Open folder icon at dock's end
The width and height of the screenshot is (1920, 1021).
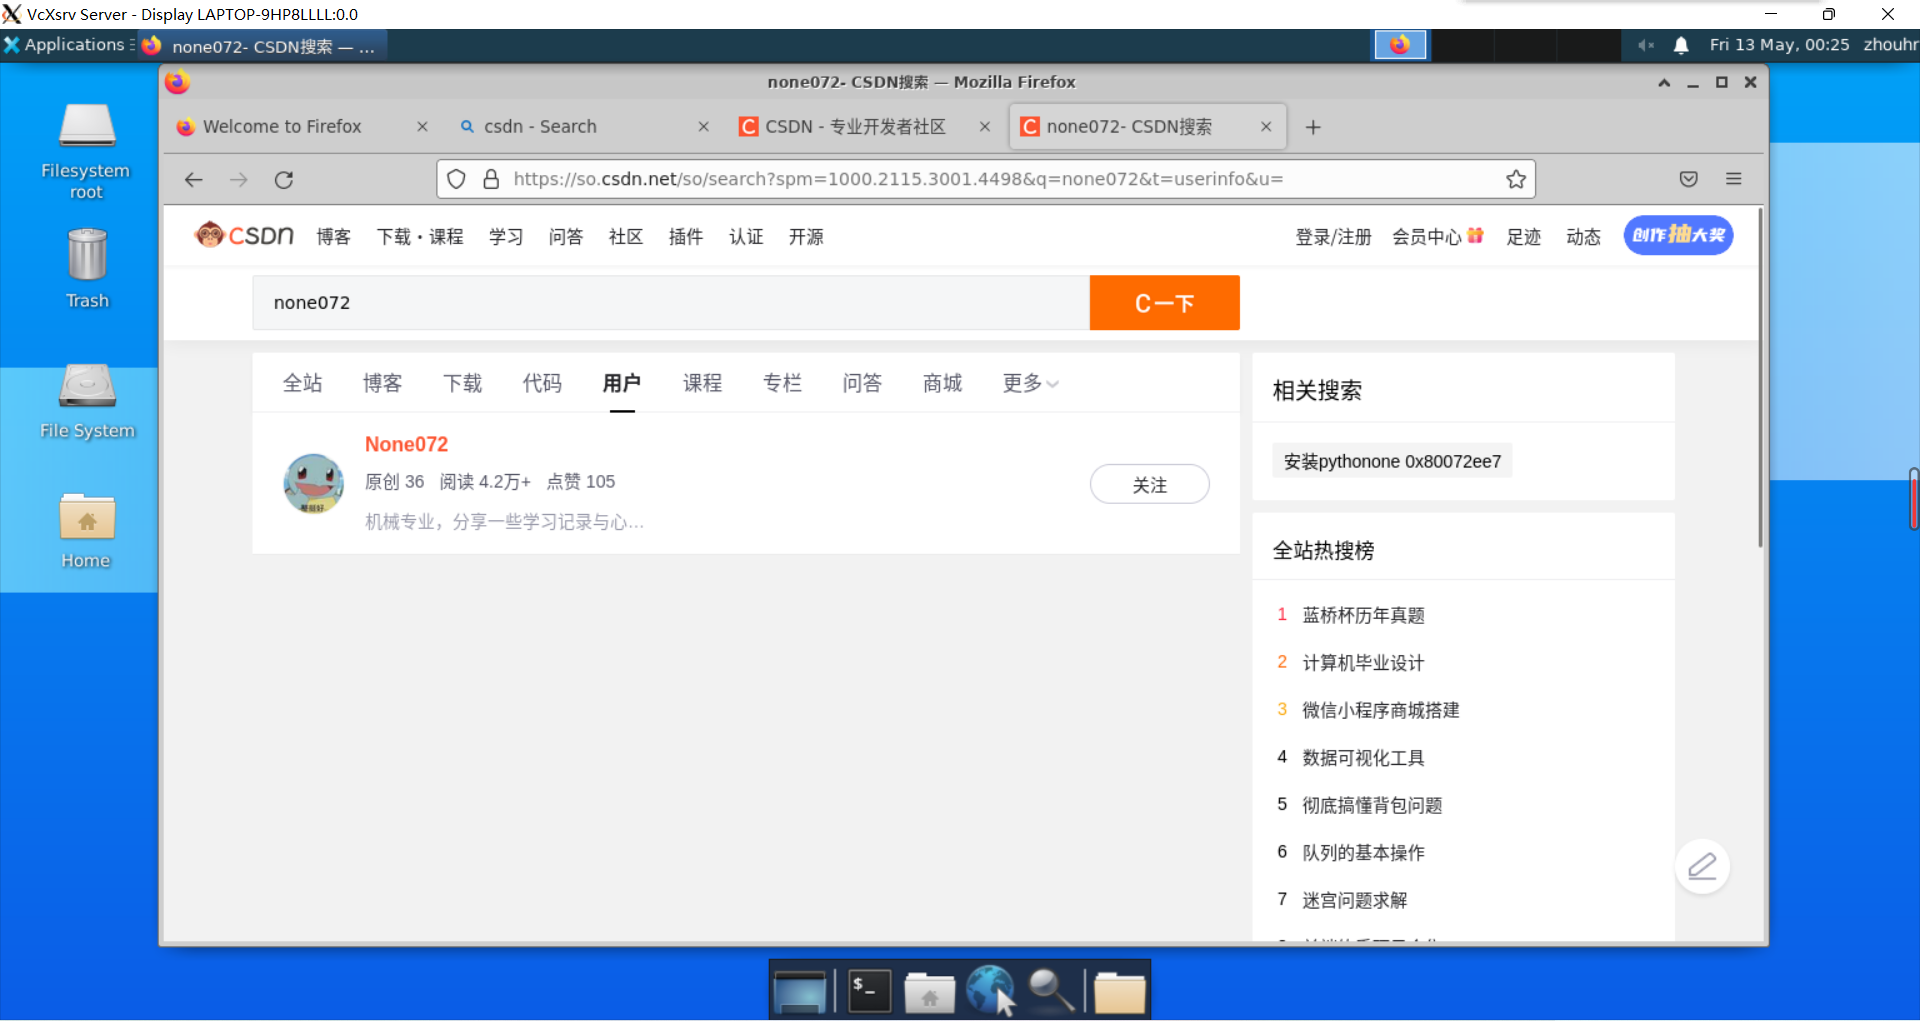pos(1119,991)
